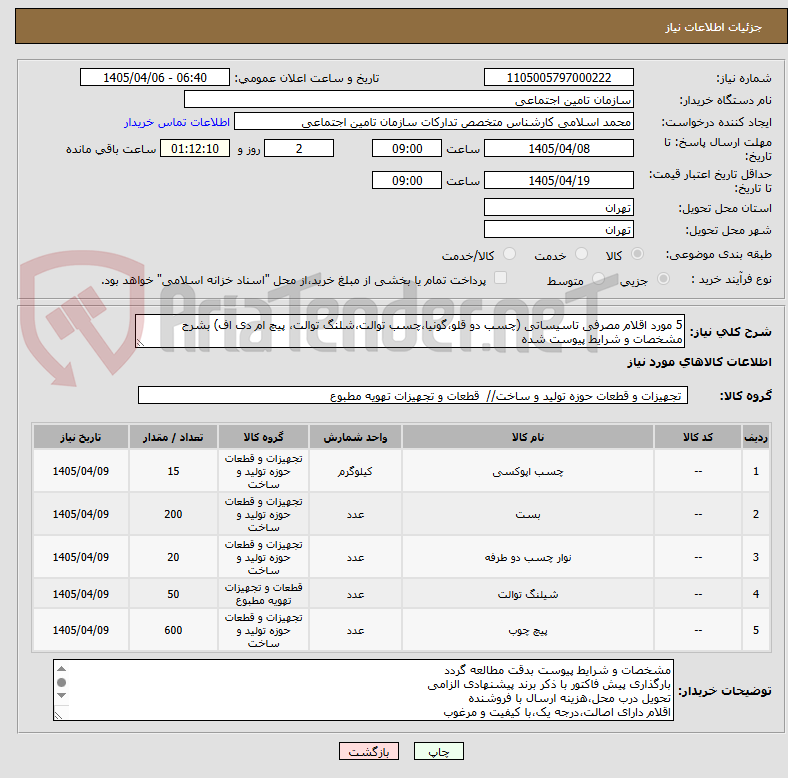Click the up arrow in buyer notes scrollbar

(x=61, y=668)
